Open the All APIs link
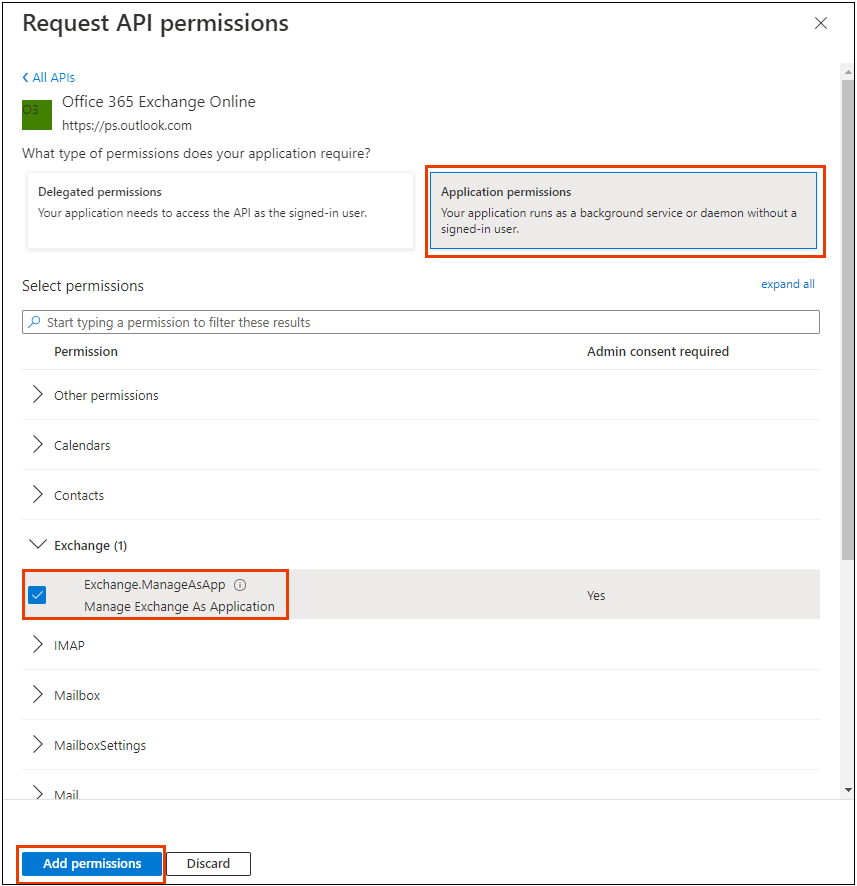The image size is (857, 886). coord(52,77)
